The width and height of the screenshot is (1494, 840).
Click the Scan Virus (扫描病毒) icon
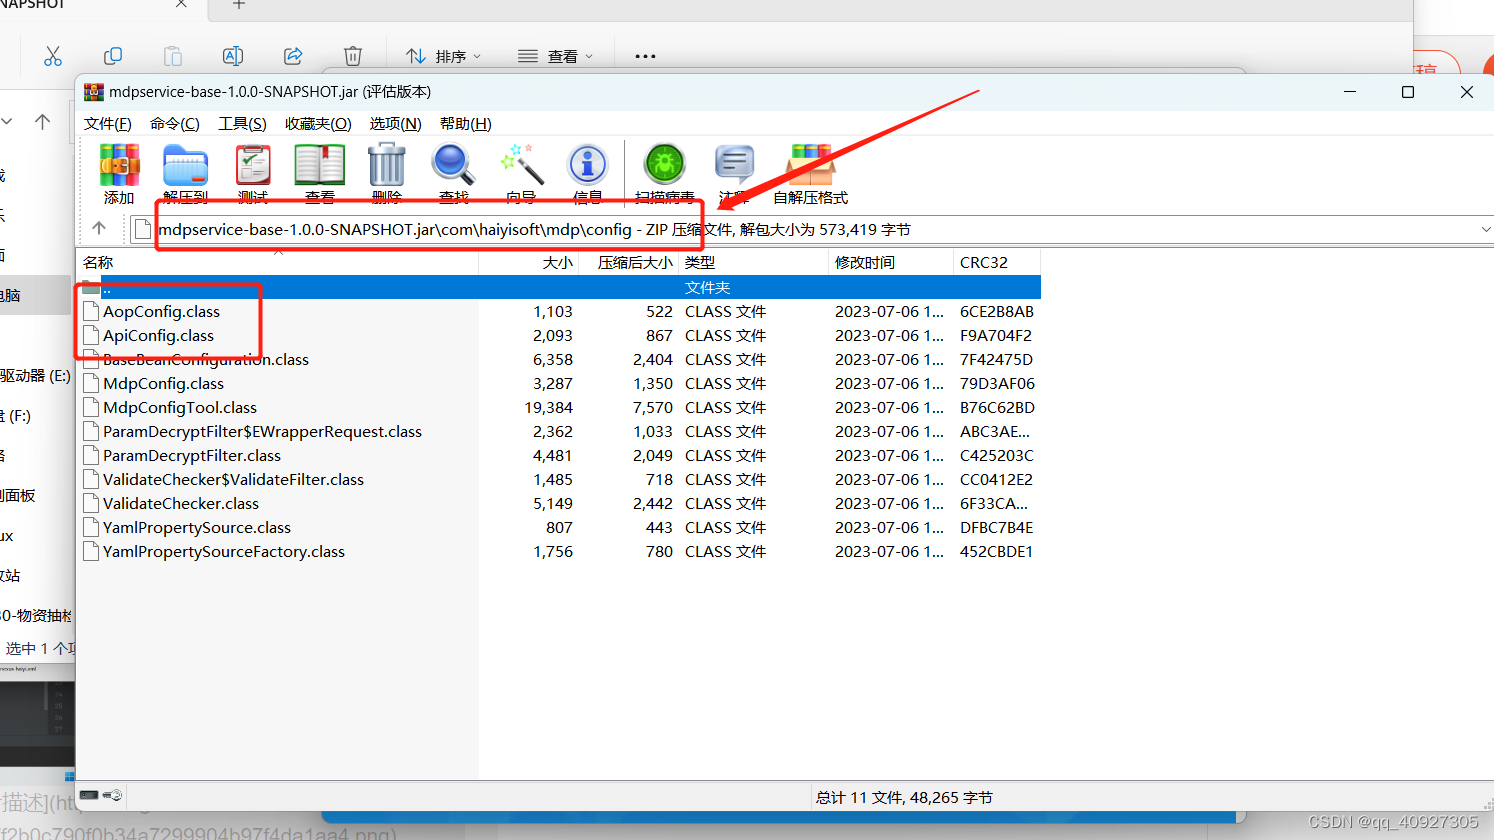click(x=665, y=173)
